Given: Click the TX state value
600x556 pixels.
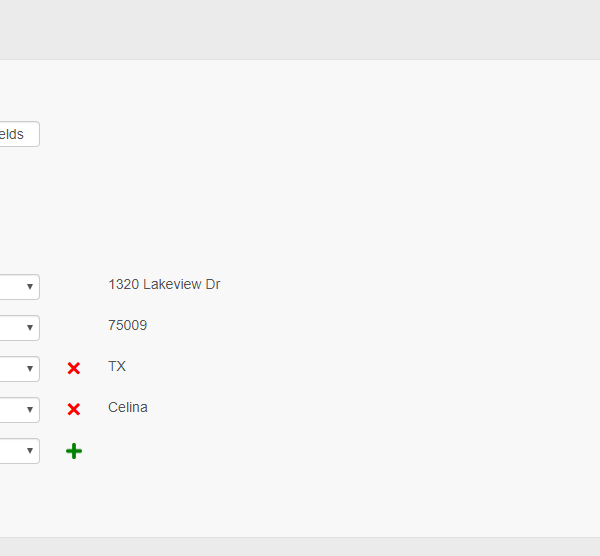Looking at the screenshot, I should (x=117, y=367).
